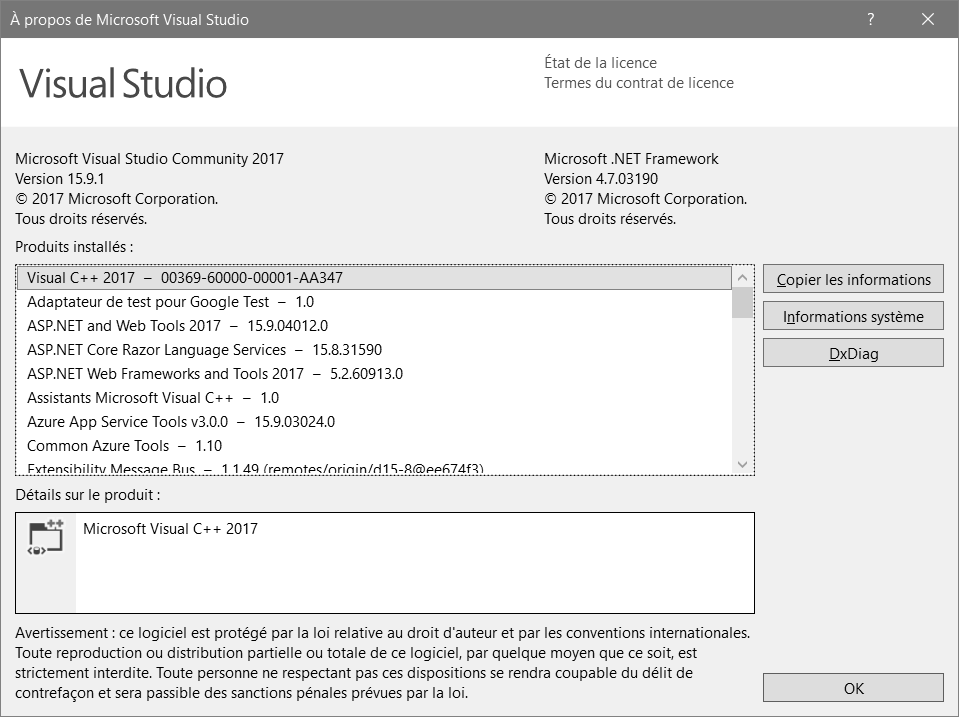Screen dimensions: 959x717
Task: Click the Visual C++ product icon in details
Action: [x=45, y=537]
